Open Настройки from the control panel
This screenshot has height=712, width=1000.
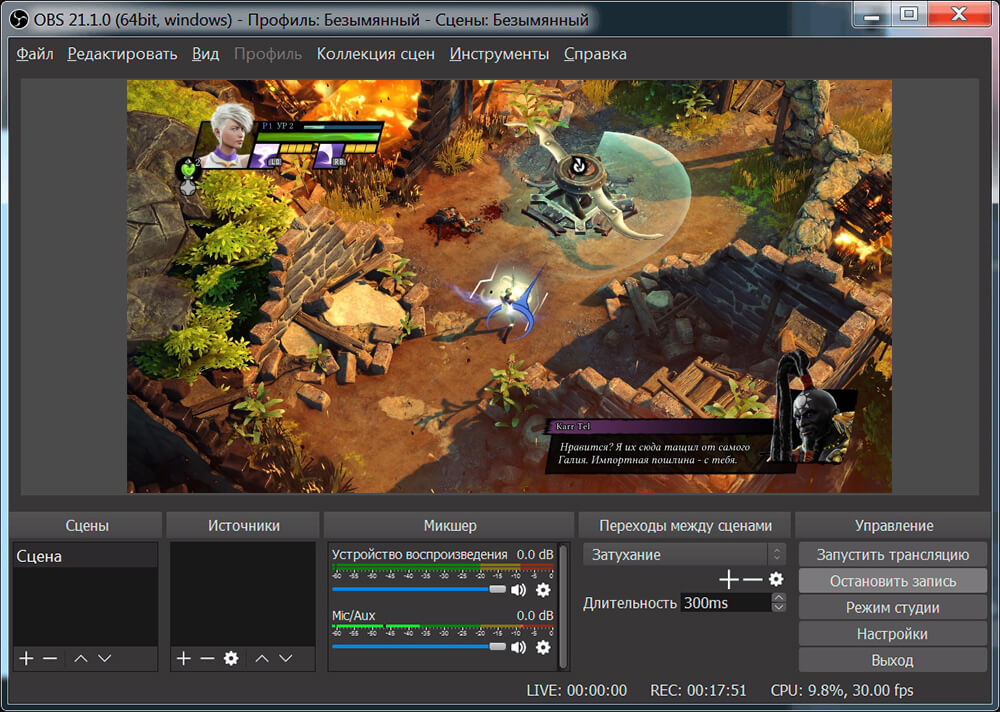pos(892,634)
